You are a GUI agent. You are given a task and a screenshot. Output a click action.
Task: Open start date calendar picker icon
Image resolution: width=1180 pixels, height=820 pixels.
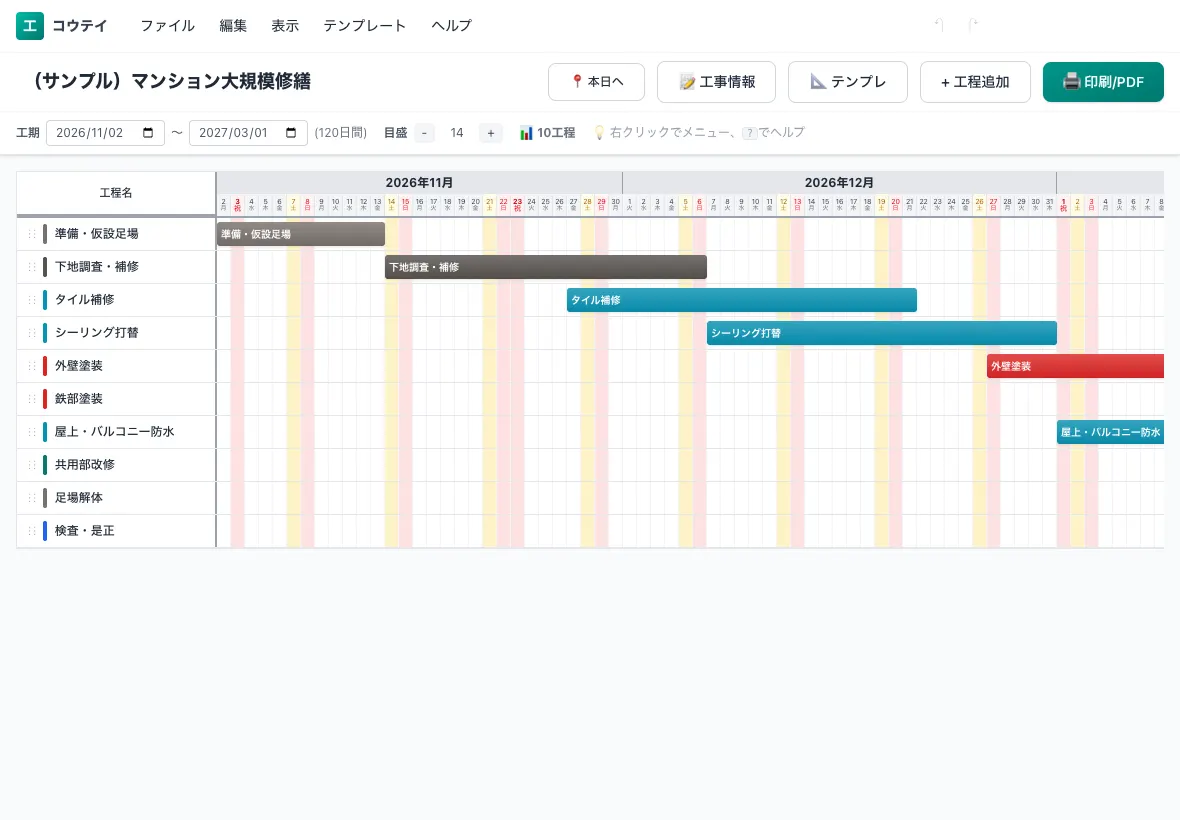pos(148,132)
